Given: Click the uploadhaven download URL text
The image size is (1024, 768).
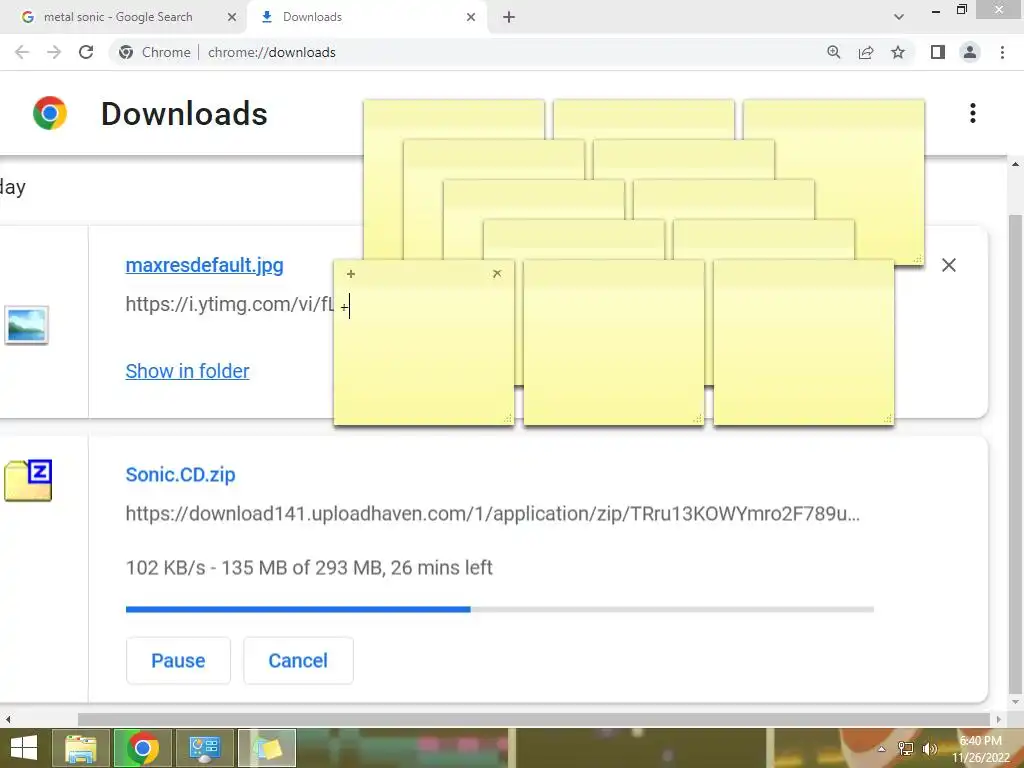Looking at the screenshot, I should pyautogui.click(x=492, y=514).
